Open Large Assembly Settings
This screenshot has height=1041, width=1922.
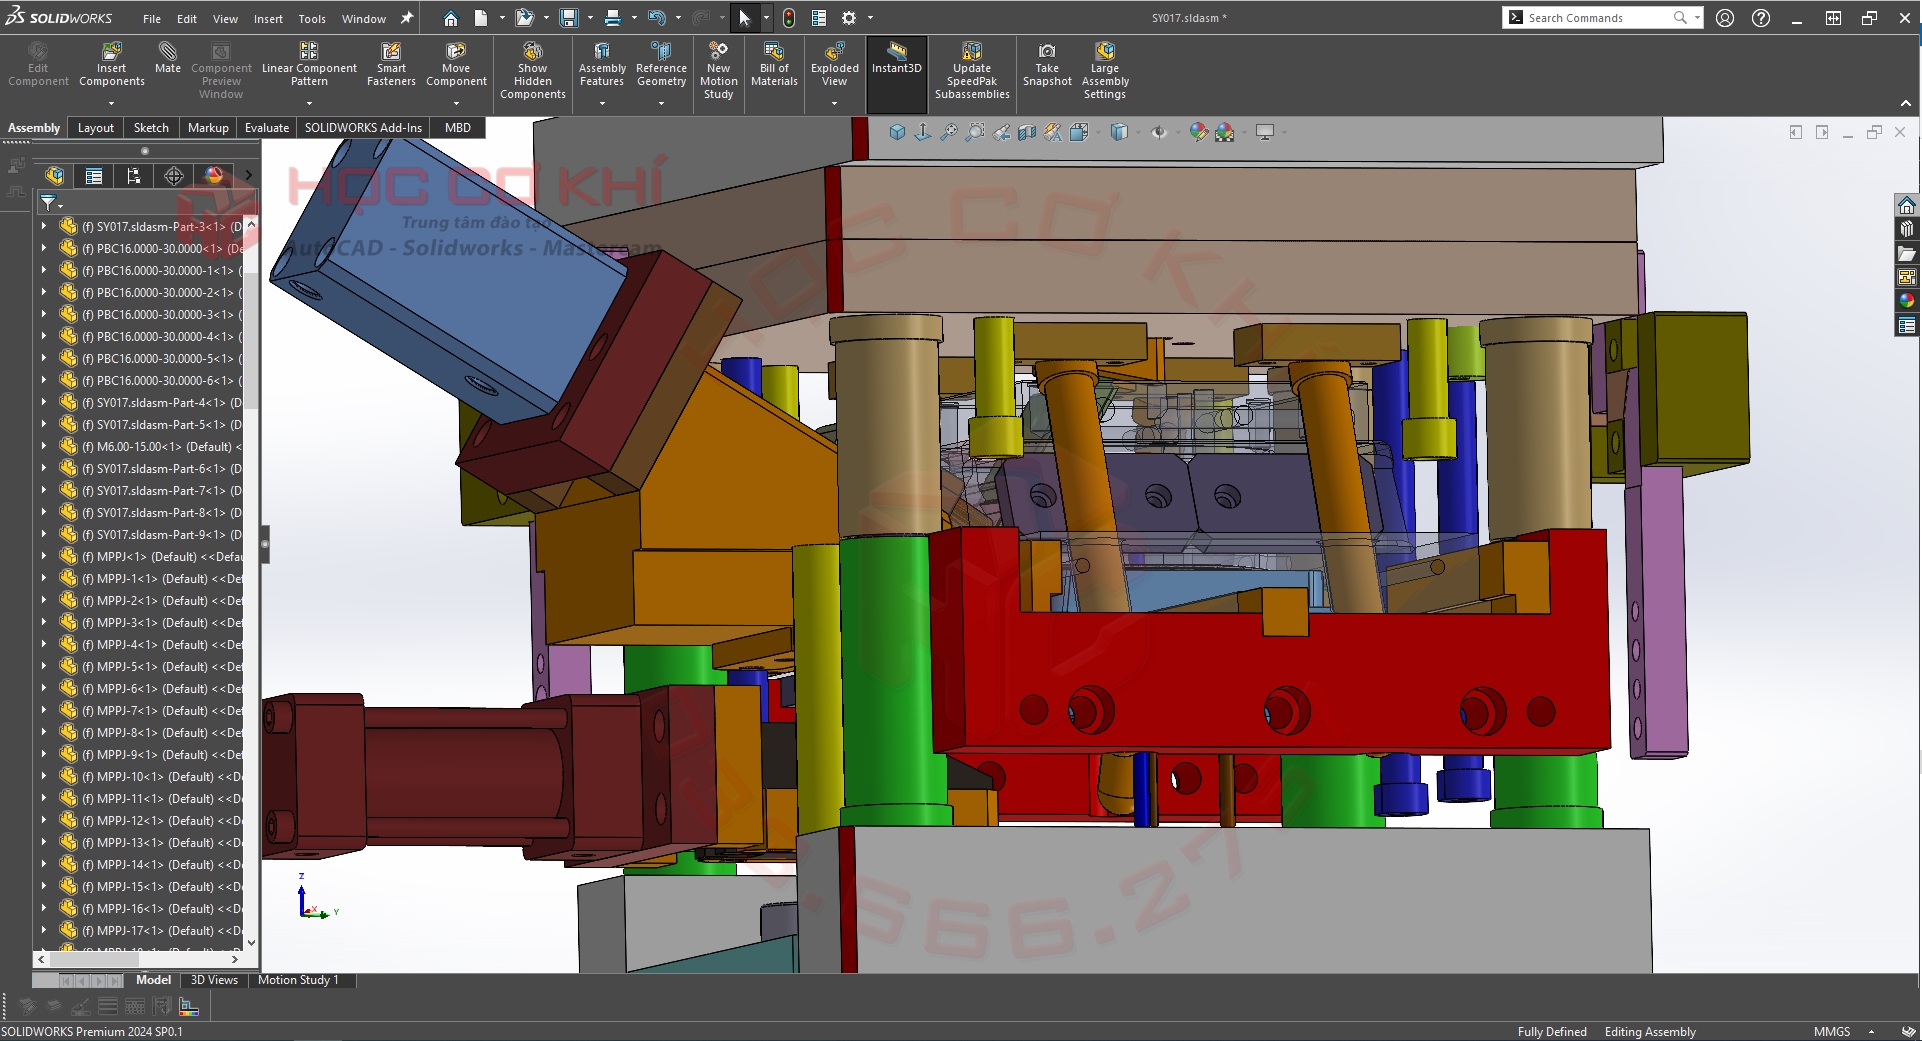(x=1105, y=70)
